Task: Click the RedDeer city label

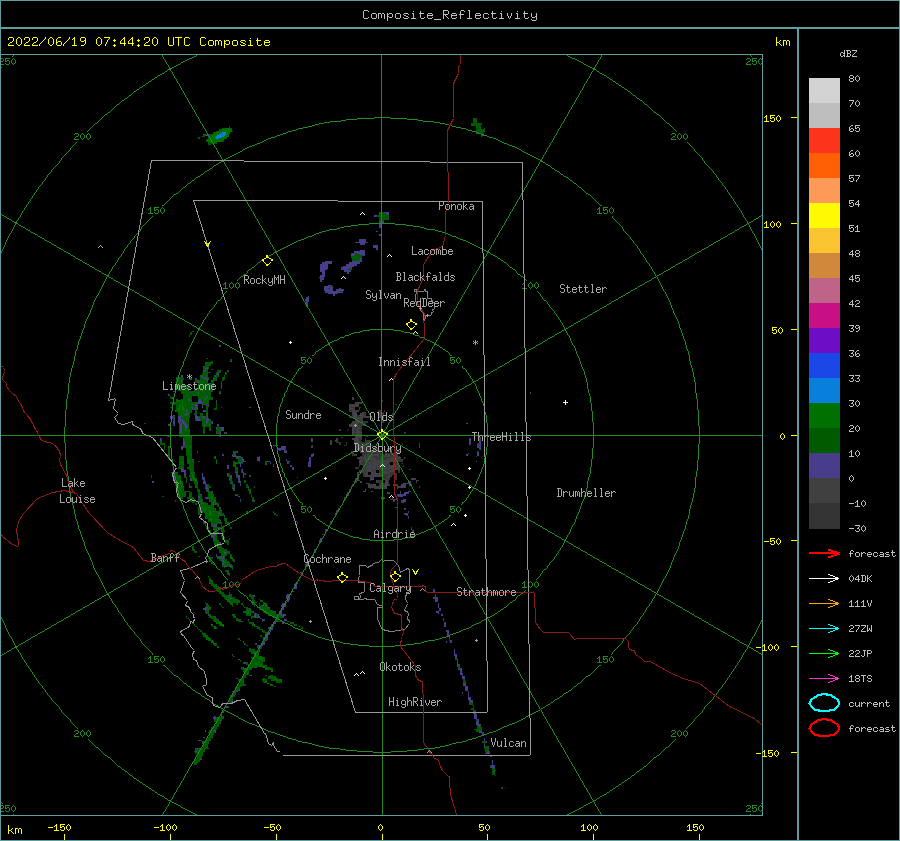Action: [424, 303]
